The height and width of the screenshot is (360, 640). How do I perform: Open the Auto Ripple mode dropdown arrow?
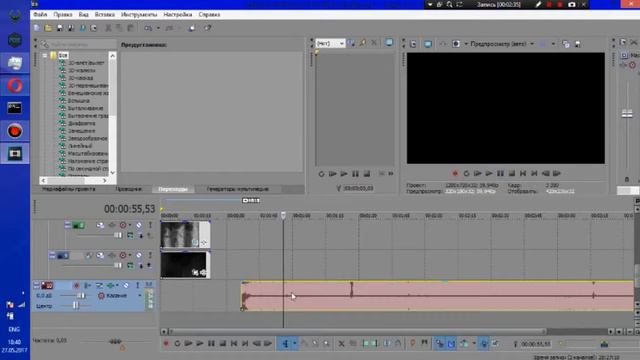tap(474, 344)
